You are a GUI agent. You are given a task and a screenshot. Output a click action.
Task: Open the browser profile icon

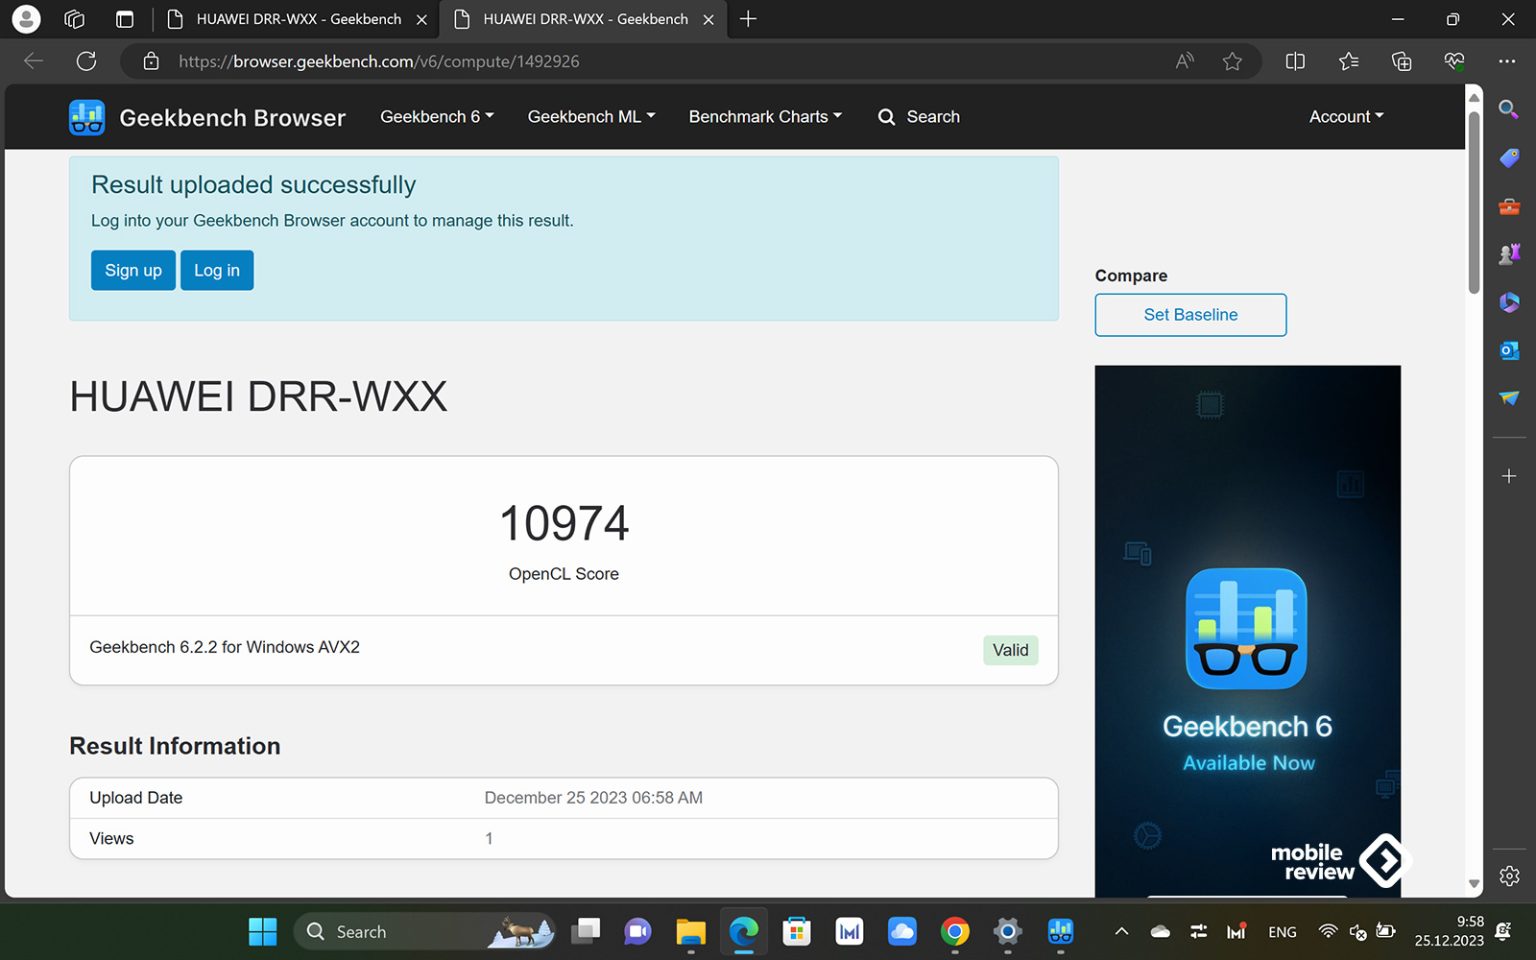point(26,19)
